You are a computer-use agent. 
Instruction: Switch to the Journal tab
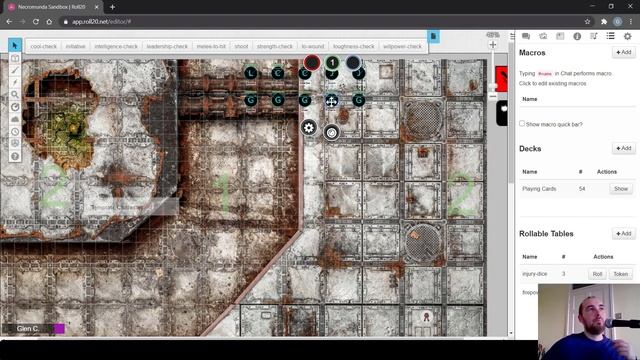560,36
